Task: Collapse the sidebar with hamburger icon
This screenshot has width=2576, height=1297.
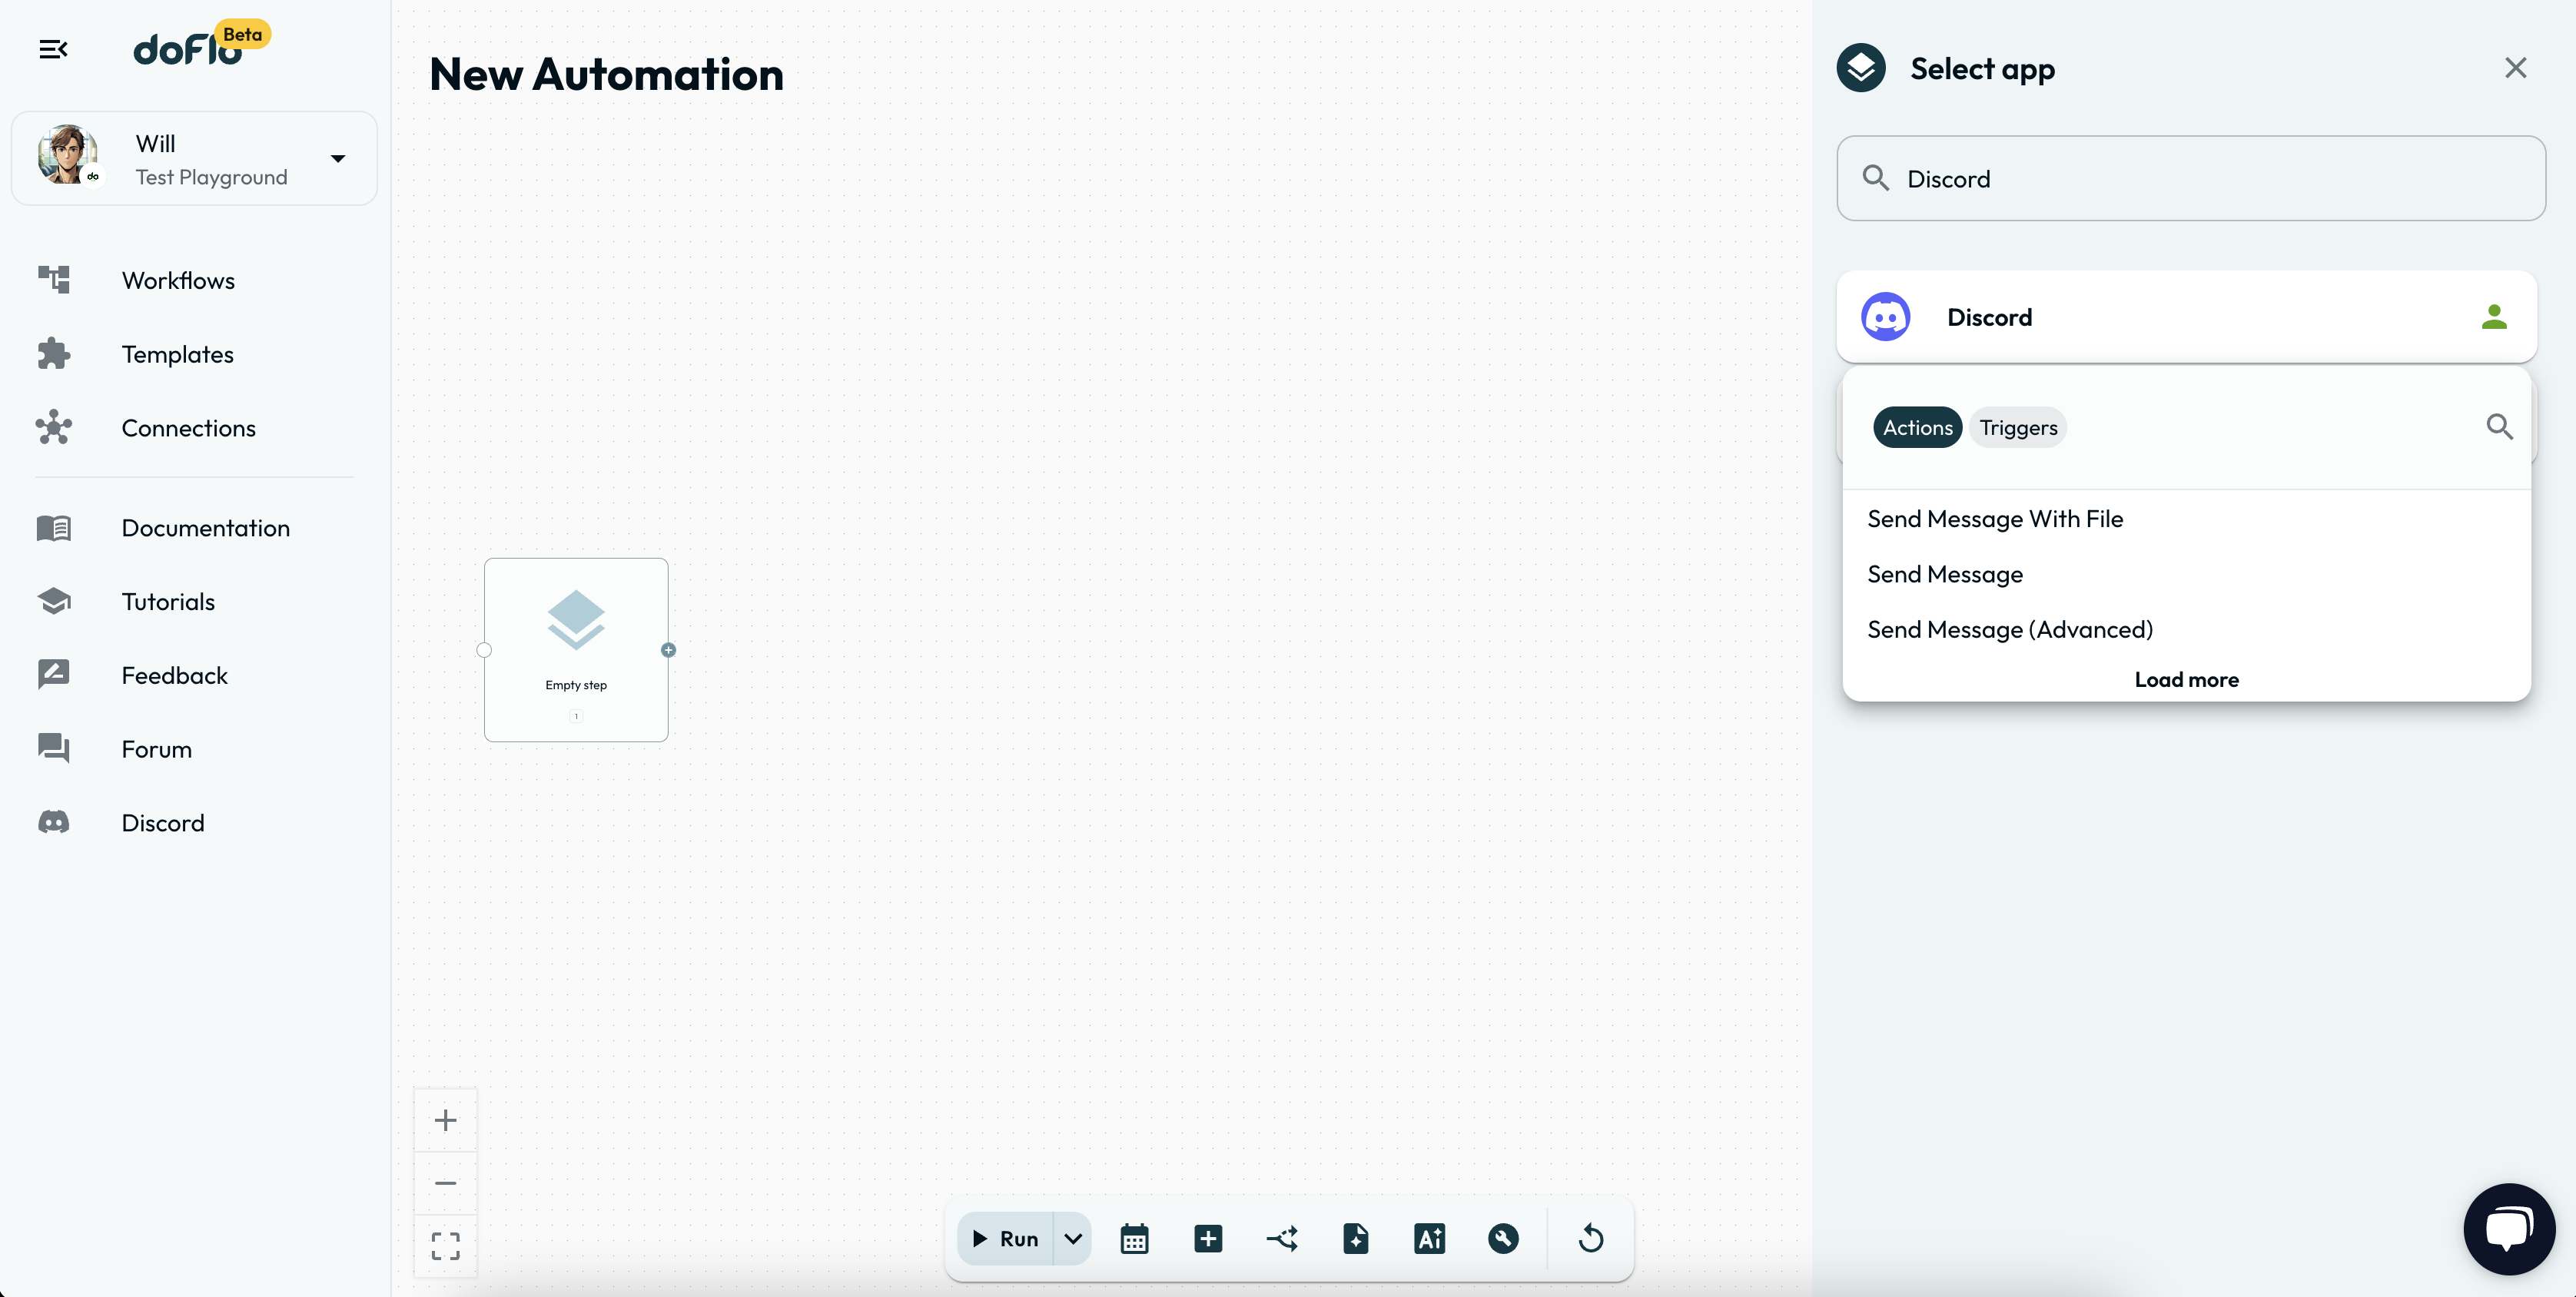Action: click(53, 49)
